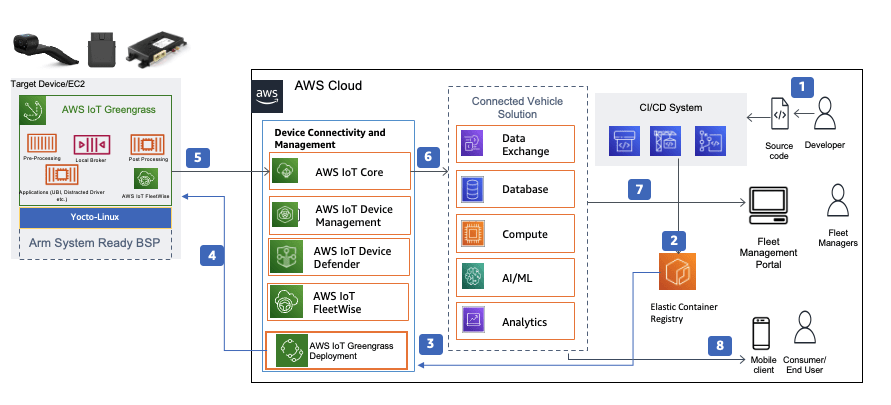
Task: Click the telematics control box photo
Action: 159,52
